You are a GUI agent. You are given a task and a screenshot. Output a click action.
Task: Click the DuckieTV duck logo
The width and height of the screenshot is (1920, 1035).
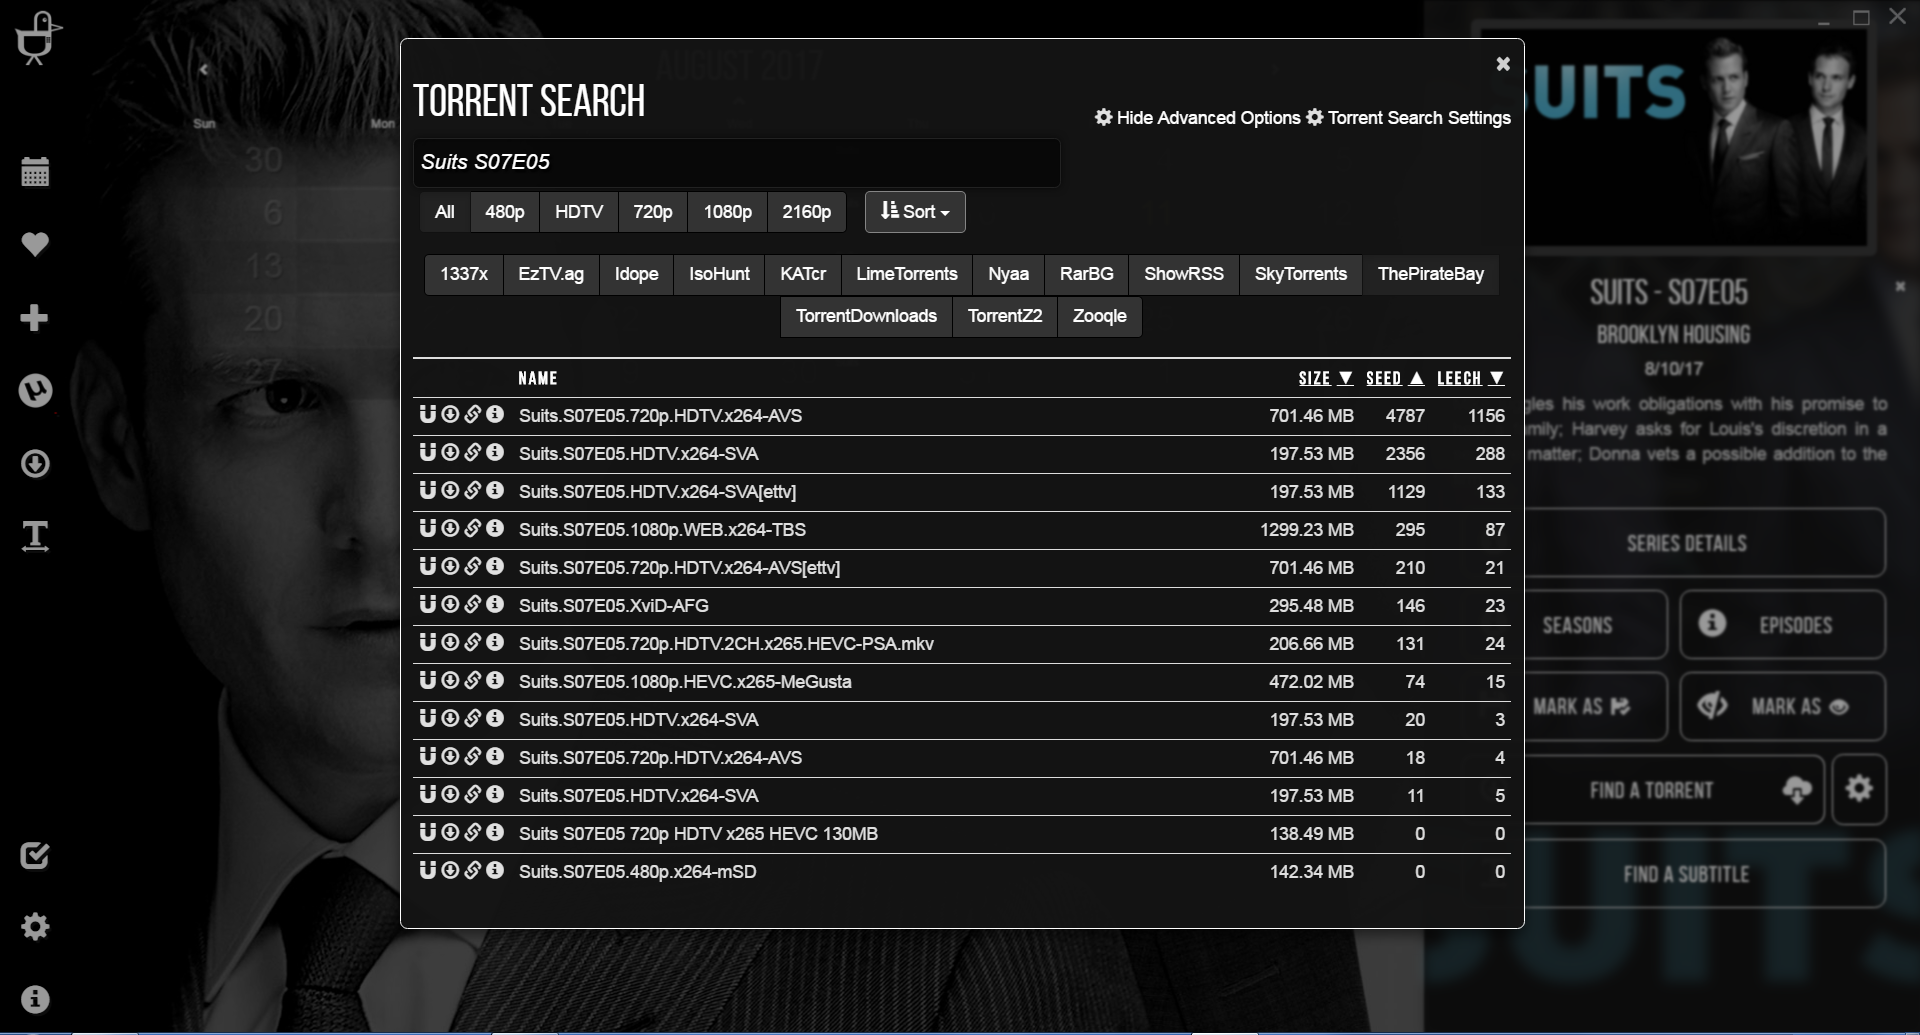pos(37,37)
